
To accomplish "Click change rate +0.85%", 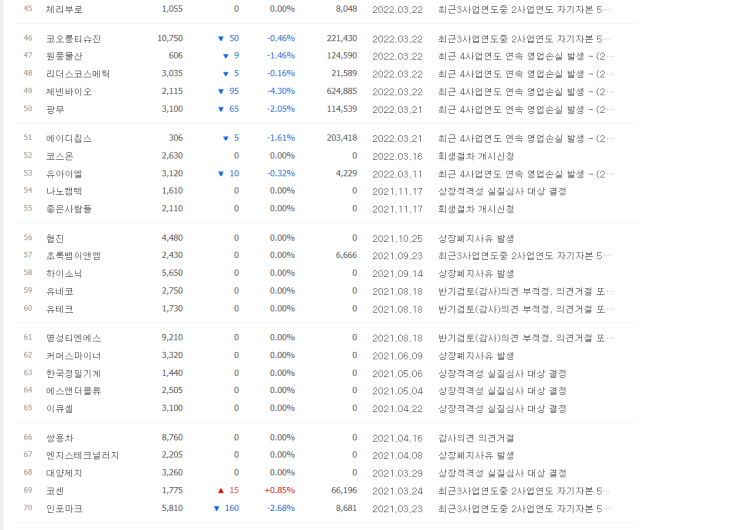I will [280, 490].
